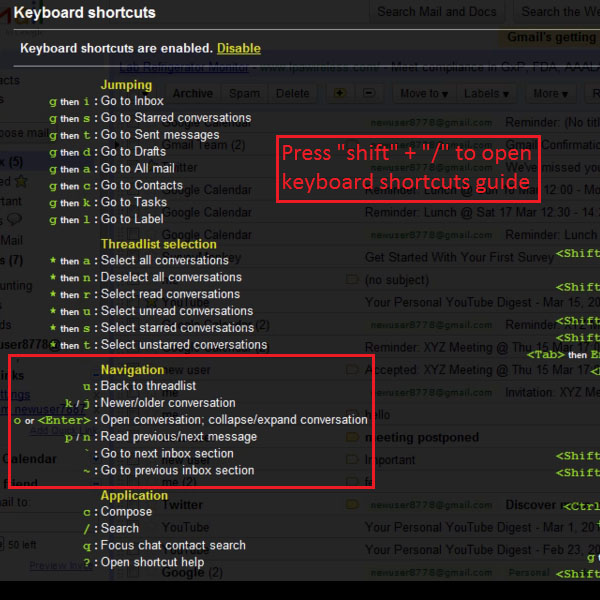Click the Go to next inbox section row
Viewport: 600px width, 600px height.
click(x=158, y=453)
